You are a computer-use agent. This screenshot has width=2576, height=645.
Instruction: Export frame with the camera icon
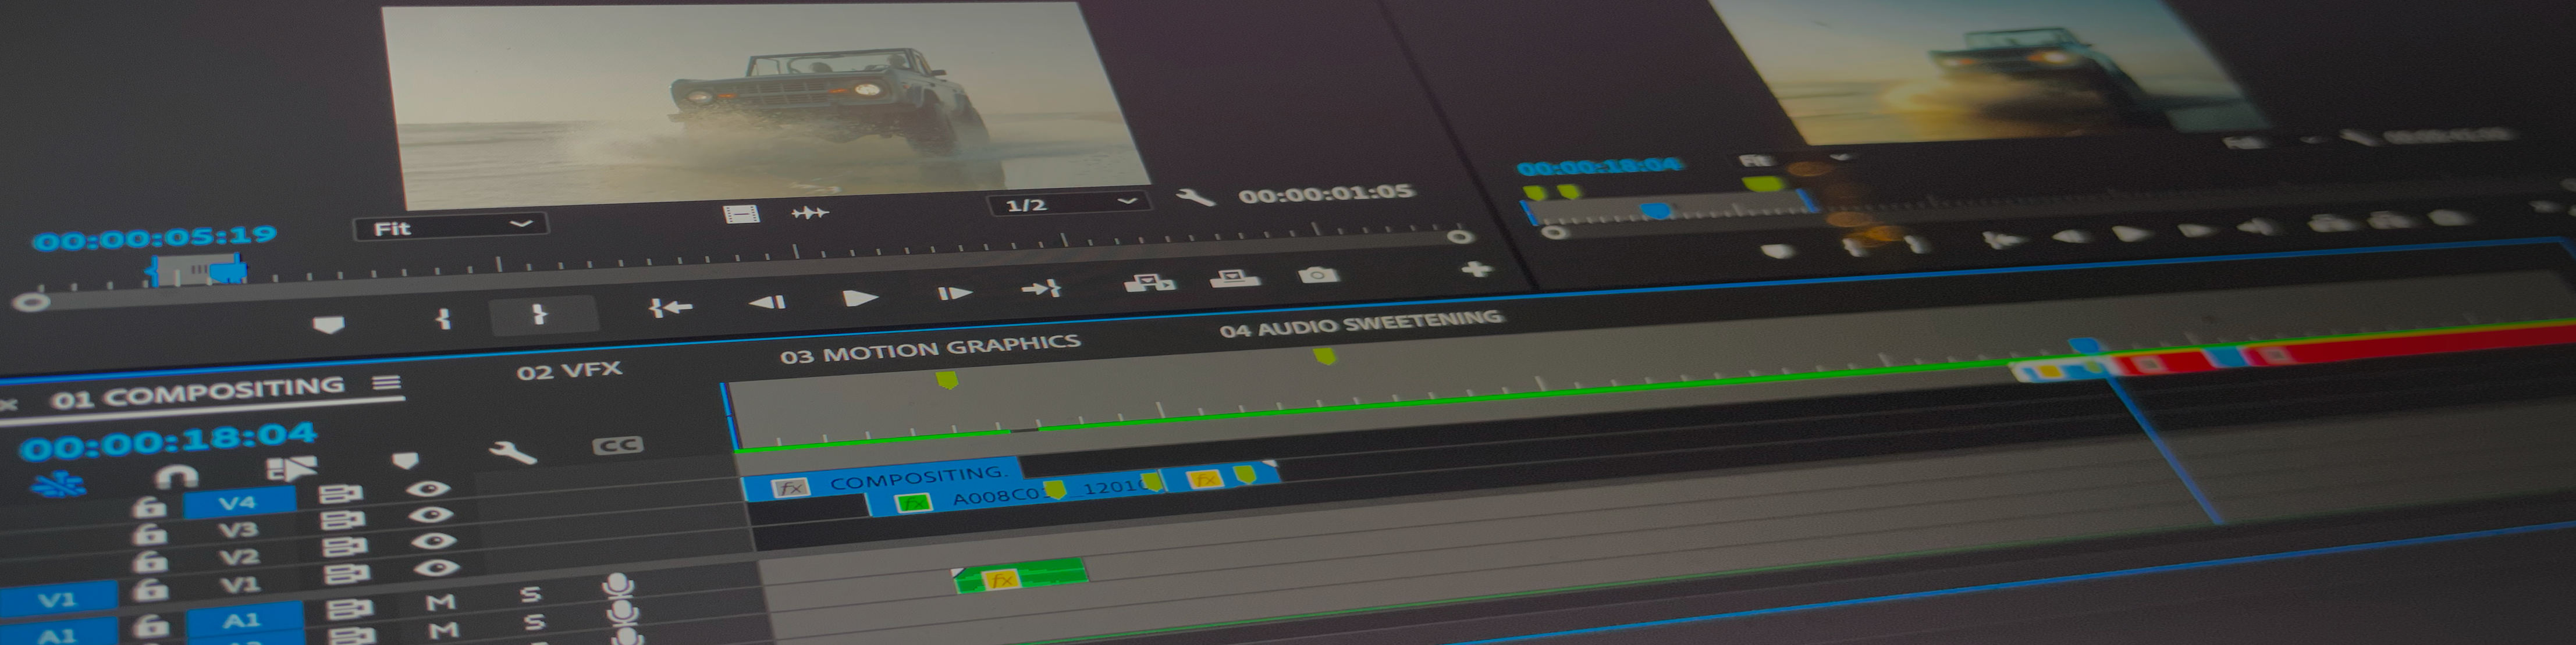(1318, 274)
